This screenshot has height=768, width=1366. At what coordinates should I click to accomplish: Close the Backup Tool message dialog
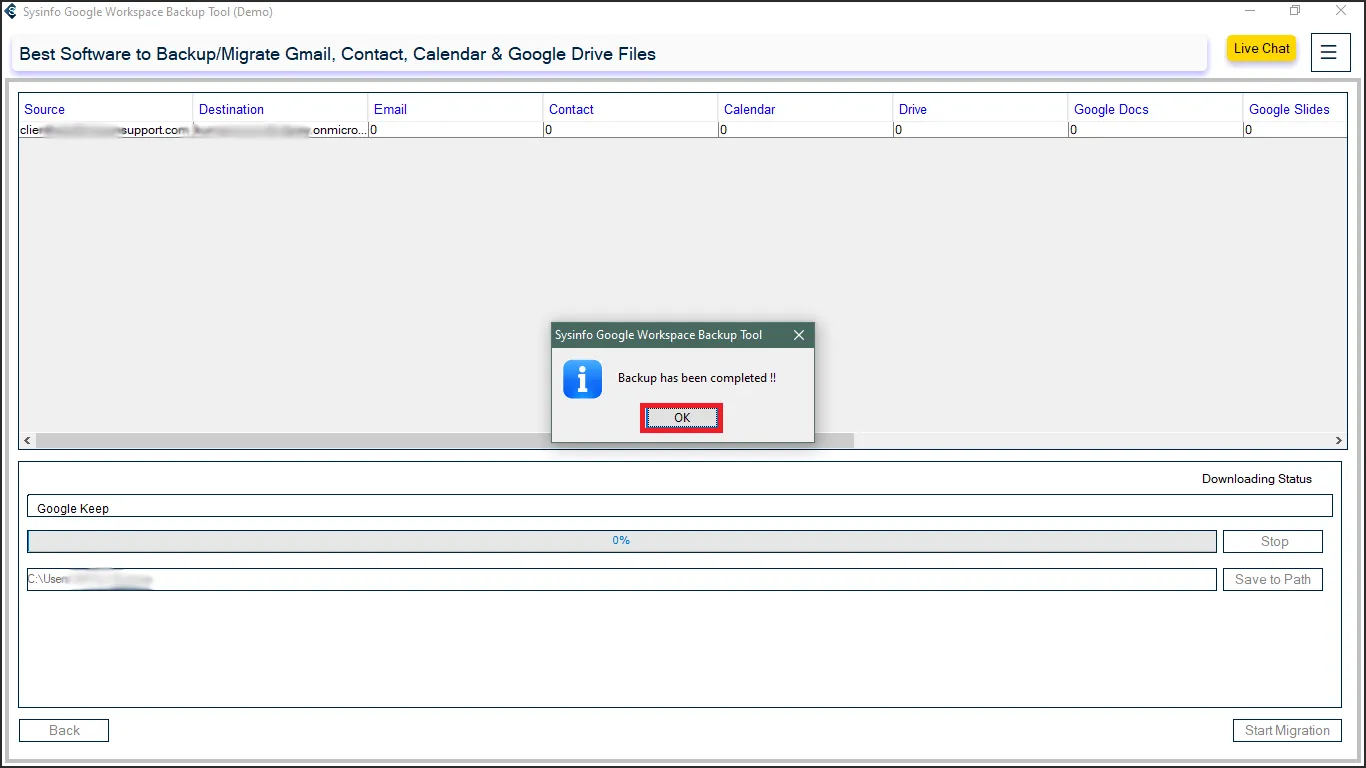[x=798, y=335]
